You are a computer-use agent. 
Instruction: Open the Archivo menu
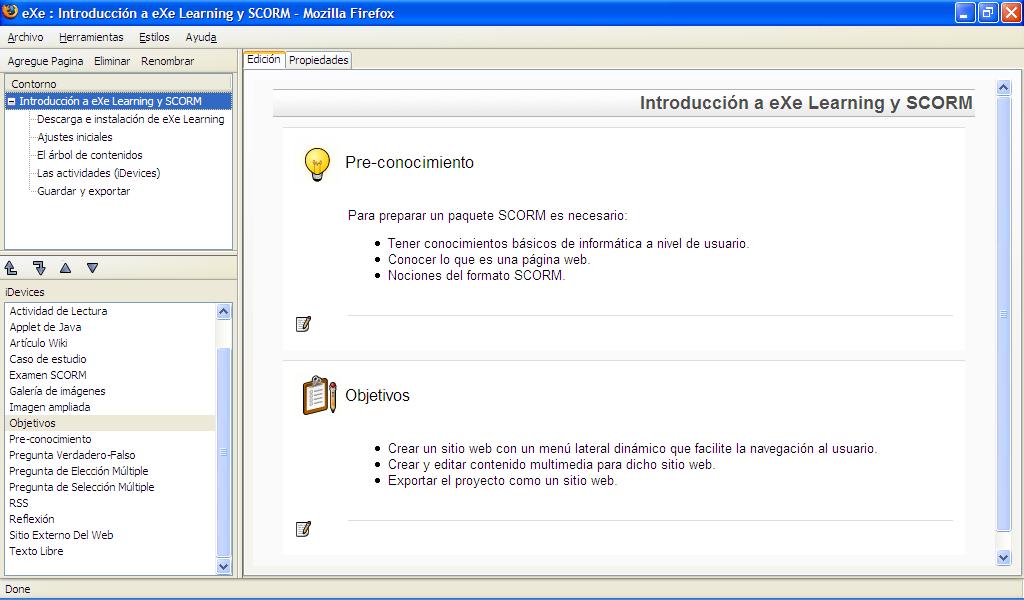25,37
